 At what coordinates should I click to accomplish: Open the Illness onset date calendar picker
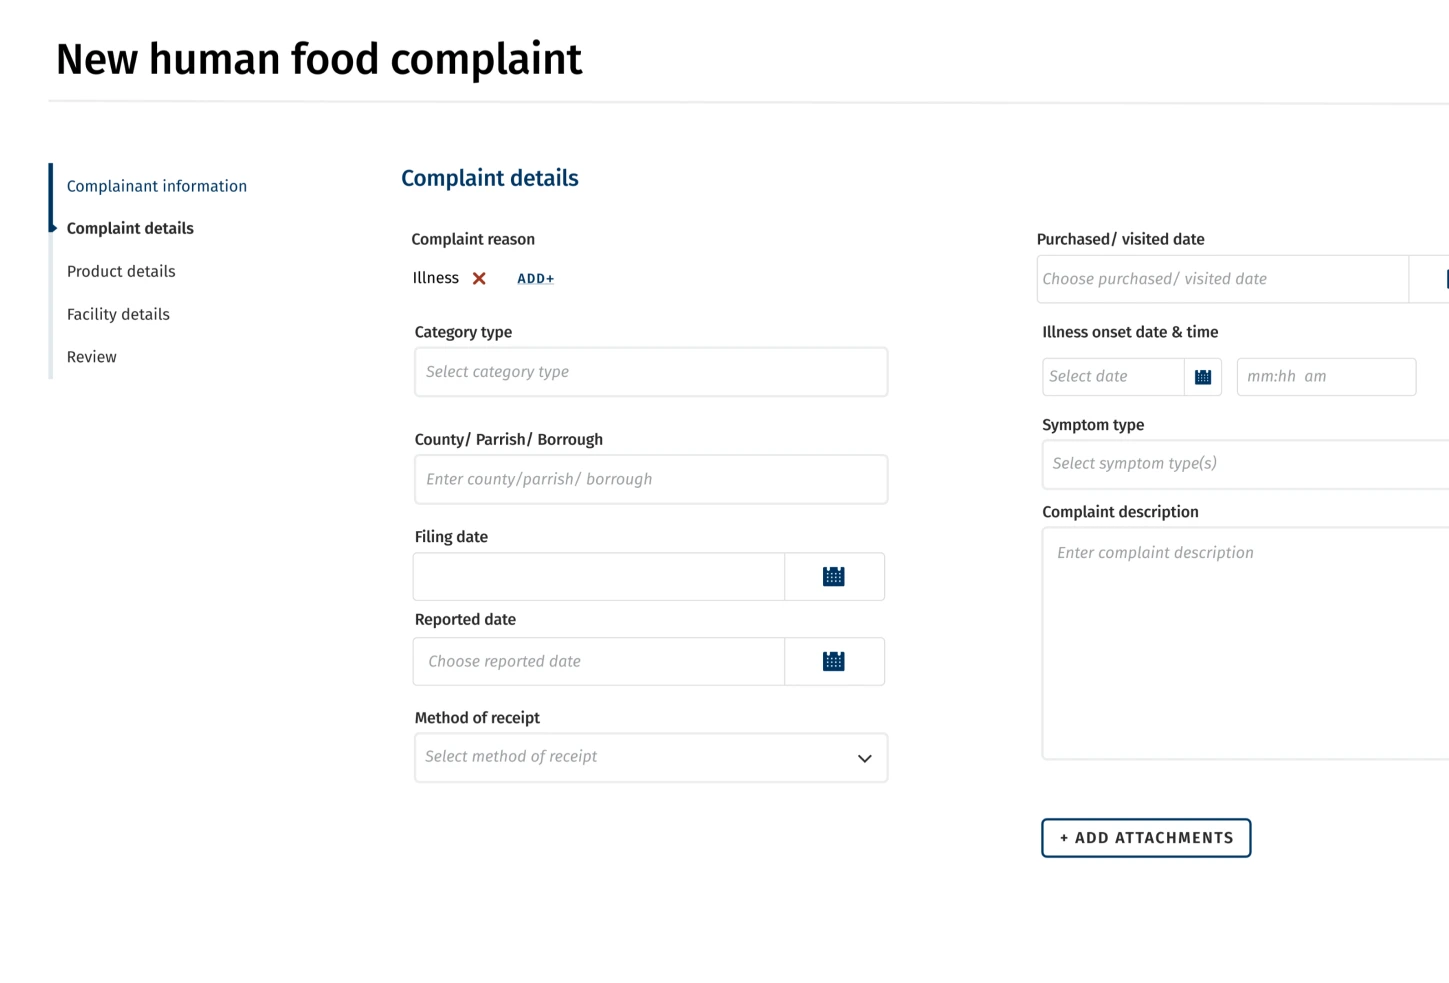click(x=1203, y=376)
